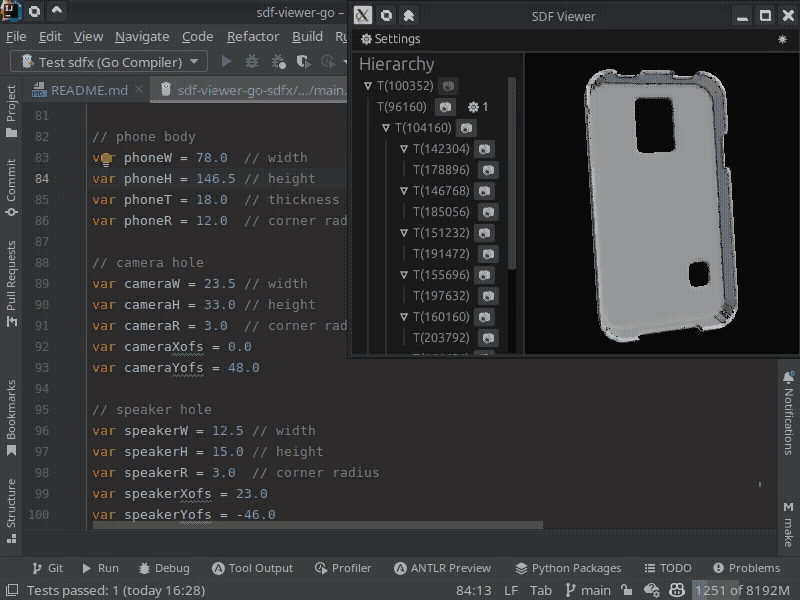This screenshot has width=800, height=600.
Task: Click the 3D phone case model in viewer
Action: click(x=661, y=204)
